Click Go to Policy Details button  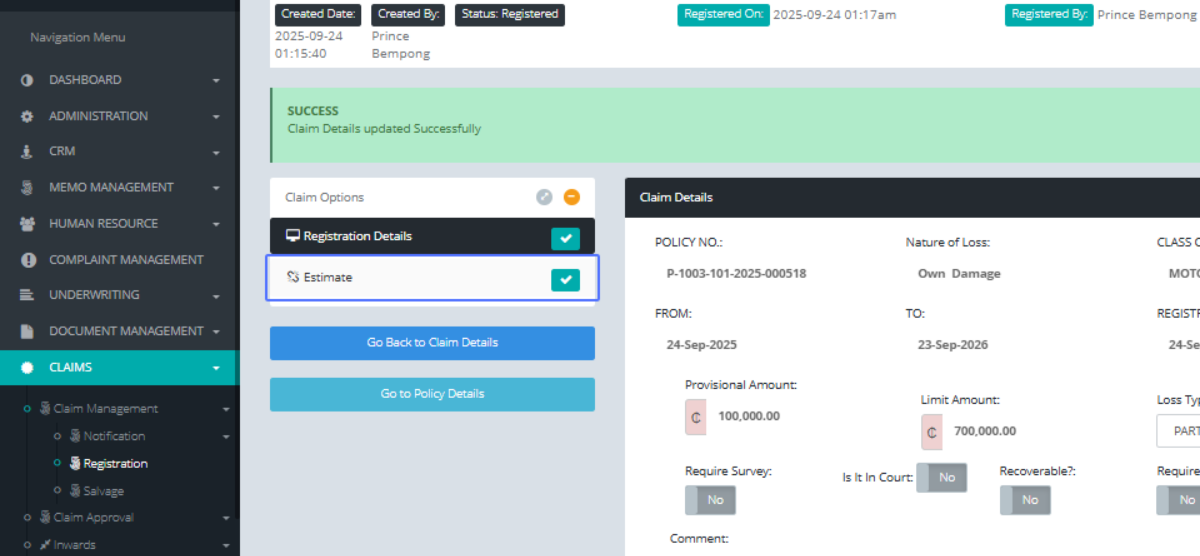tap(432, 394)
